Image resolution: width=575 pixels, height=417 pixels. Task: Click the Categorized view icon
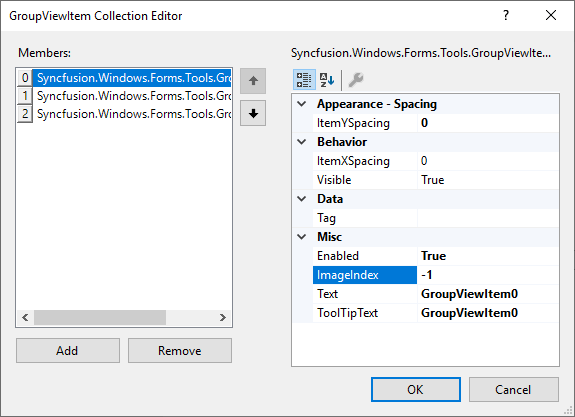click(304, 80)
